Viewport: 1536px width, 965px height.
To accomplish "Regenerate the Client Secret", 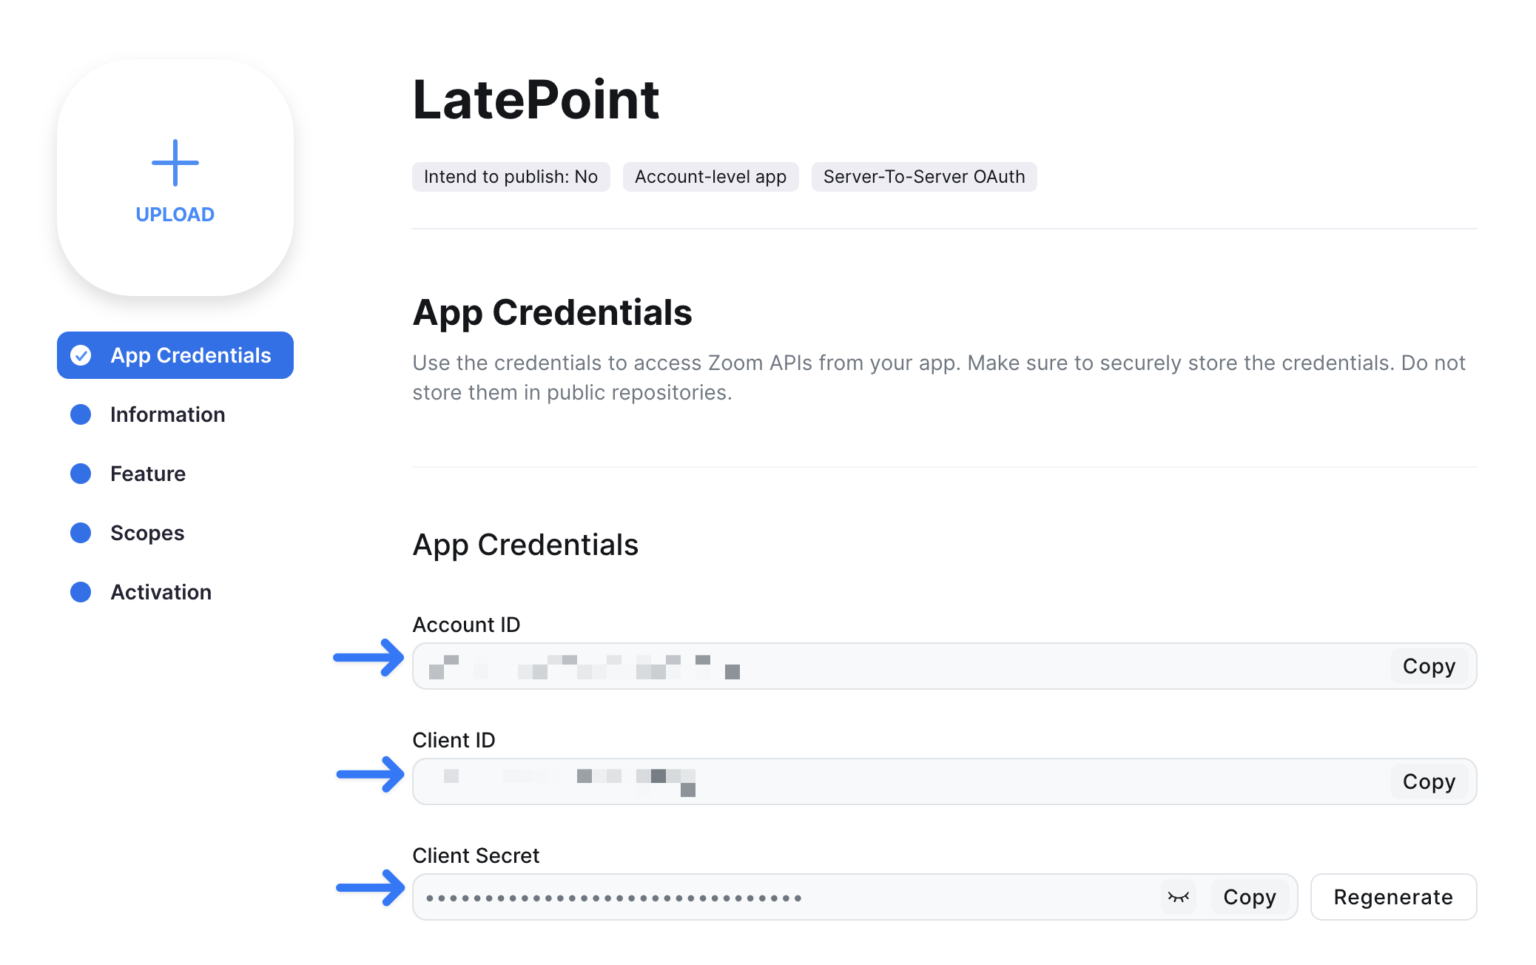I will (1393, 897).
